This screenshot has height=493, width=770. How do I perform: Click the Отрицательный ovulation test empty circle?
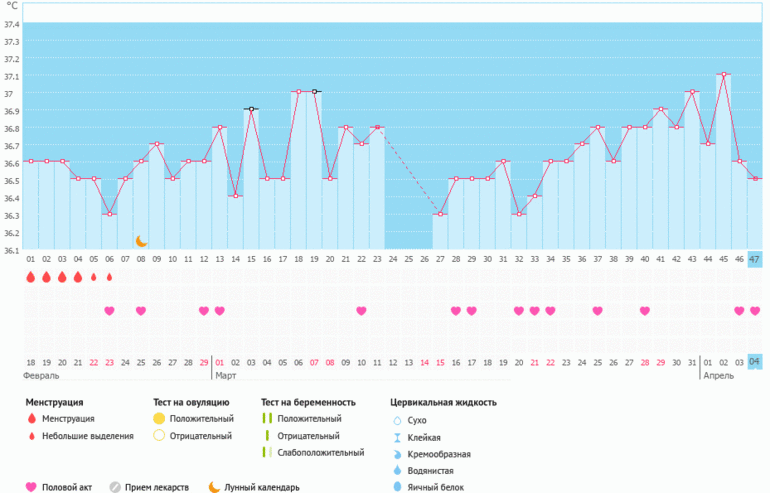point(159,436)
